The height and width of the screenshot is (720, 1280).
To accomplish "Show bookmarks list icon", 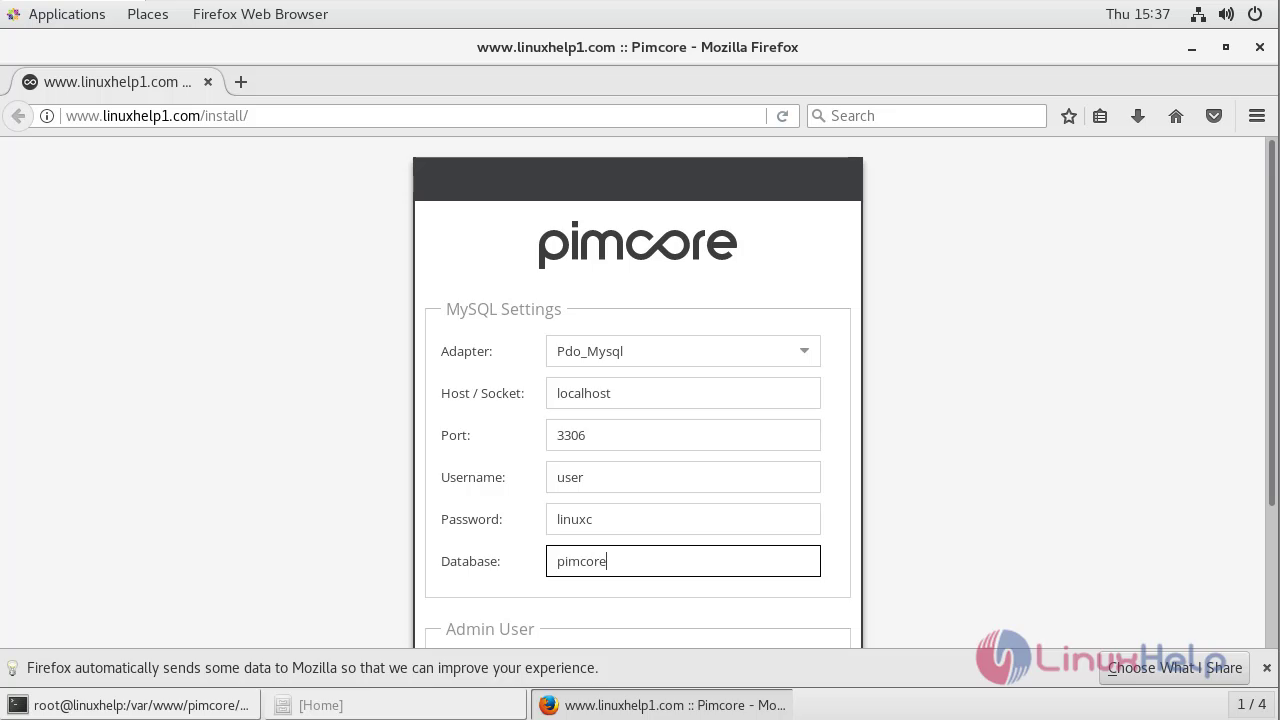I will (1100, 116).
